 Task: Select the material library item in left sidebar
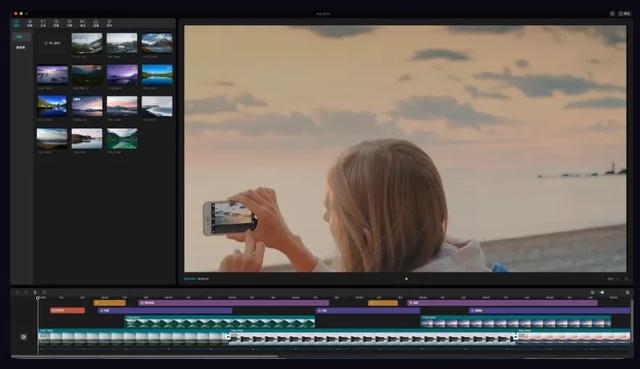(20, 47)
